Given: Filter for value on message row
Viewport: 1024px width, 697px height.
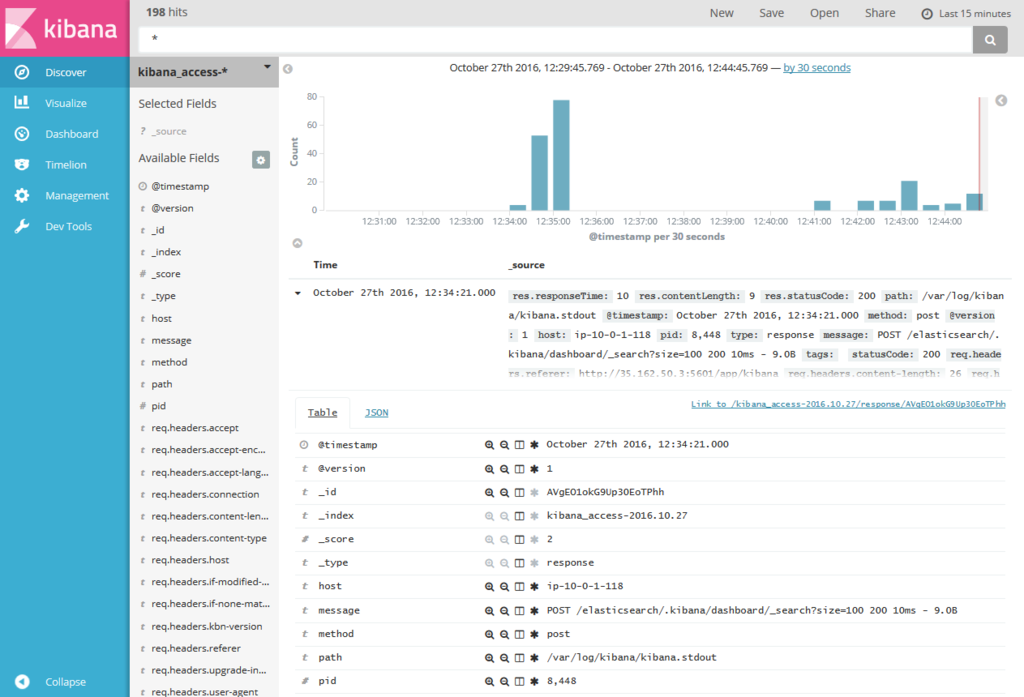Looking at the screenshot, I should click(489, 611).
